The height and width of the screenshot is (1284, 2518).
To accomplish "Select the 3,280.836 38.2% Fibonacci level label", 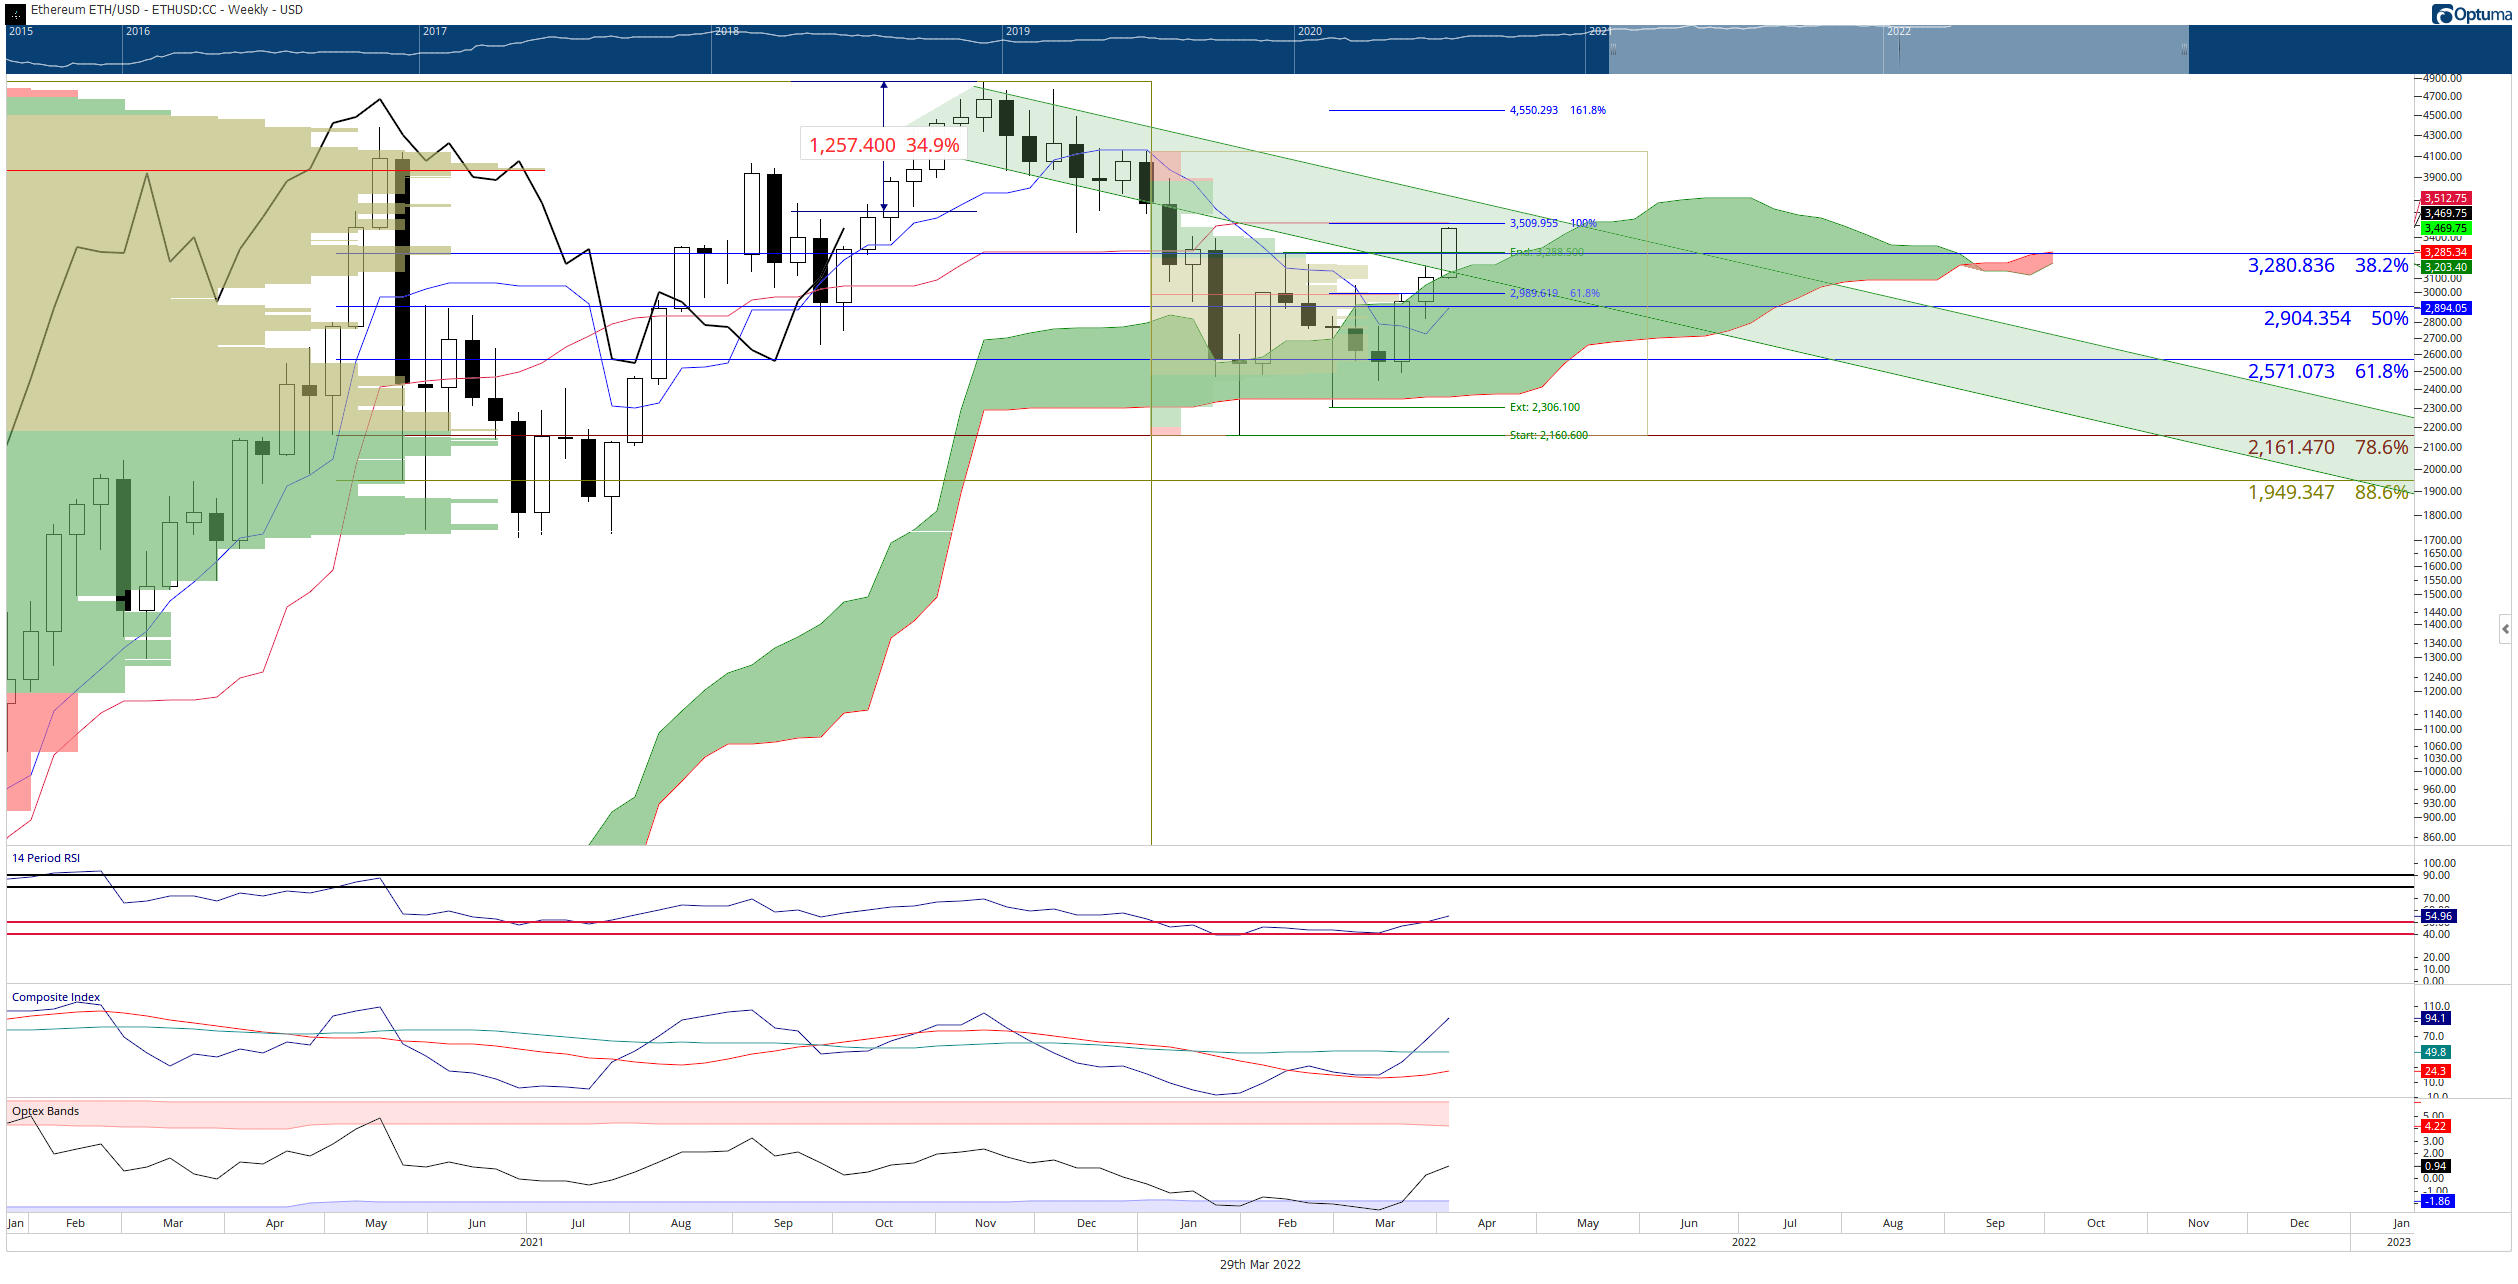I will tap(2327, 265).
